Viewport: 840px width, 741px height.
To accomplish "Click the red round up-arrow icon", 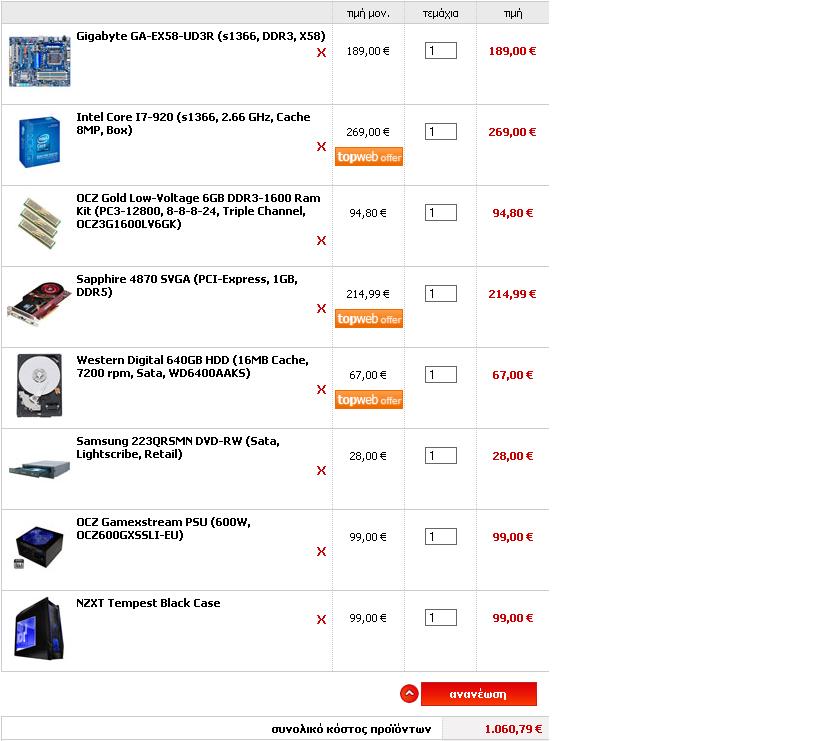I will pos(409,694).
